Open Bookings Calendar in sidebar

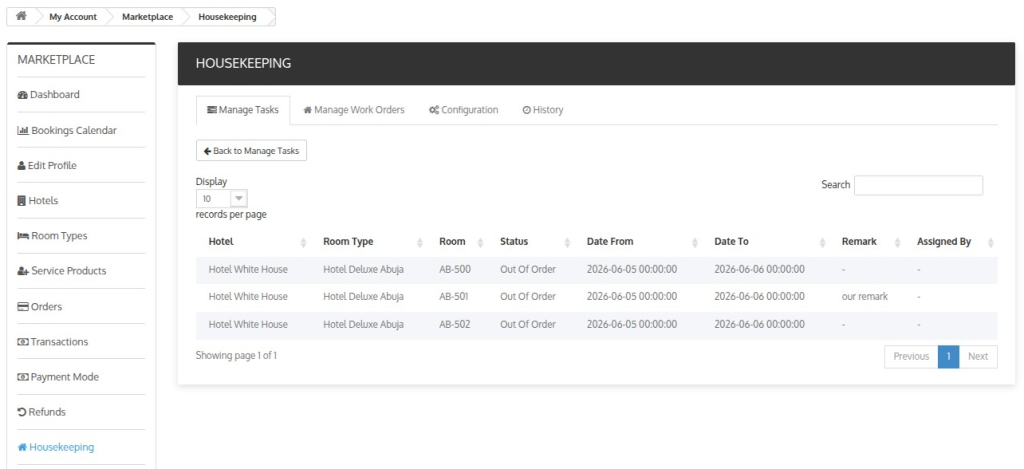(67, 130)
